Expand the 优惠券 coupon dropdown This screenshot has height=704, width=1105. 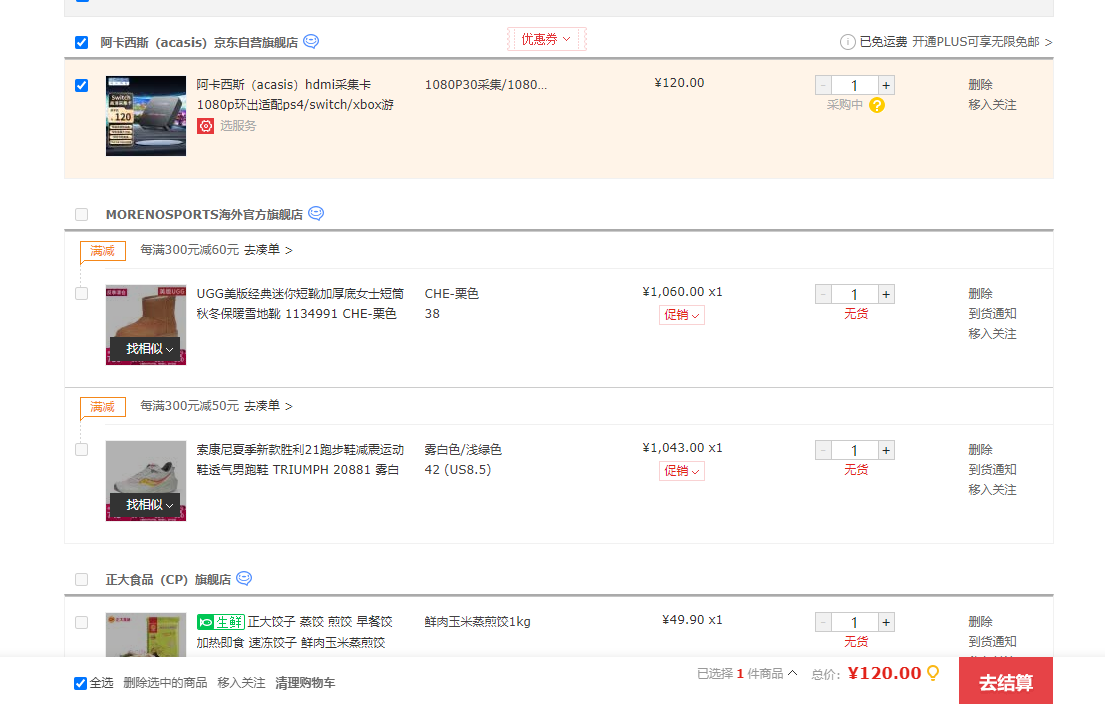tap(546, 39)
